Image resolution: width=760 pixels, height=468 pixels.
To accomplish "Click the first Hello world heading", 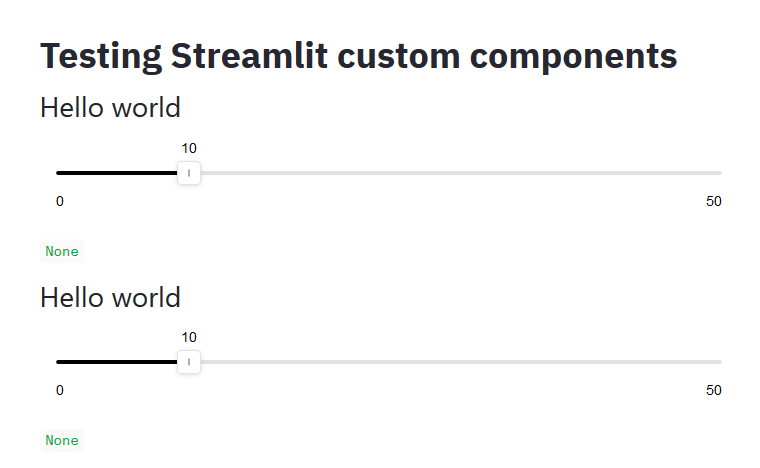I will click(x=110, y=107).
